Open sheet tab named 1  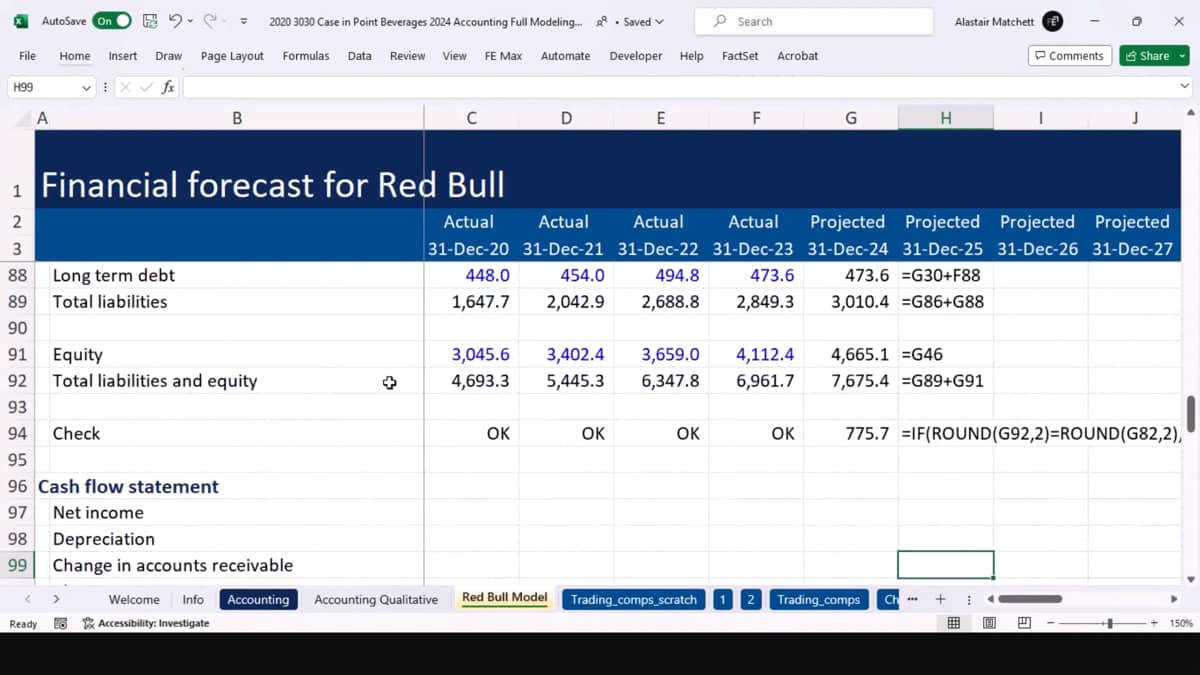click(723, 599)
